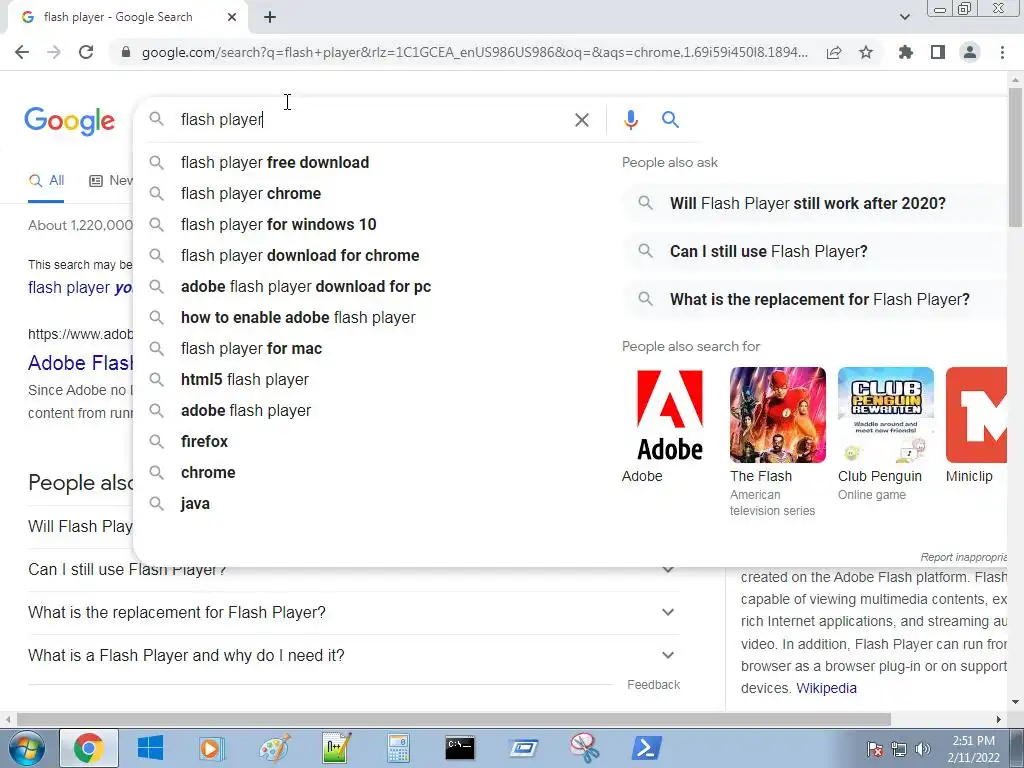Choose suggestion 'flash player for windows 10'
The height and width of the screenshot is (768, 1024).
click(x=376, y=225)
